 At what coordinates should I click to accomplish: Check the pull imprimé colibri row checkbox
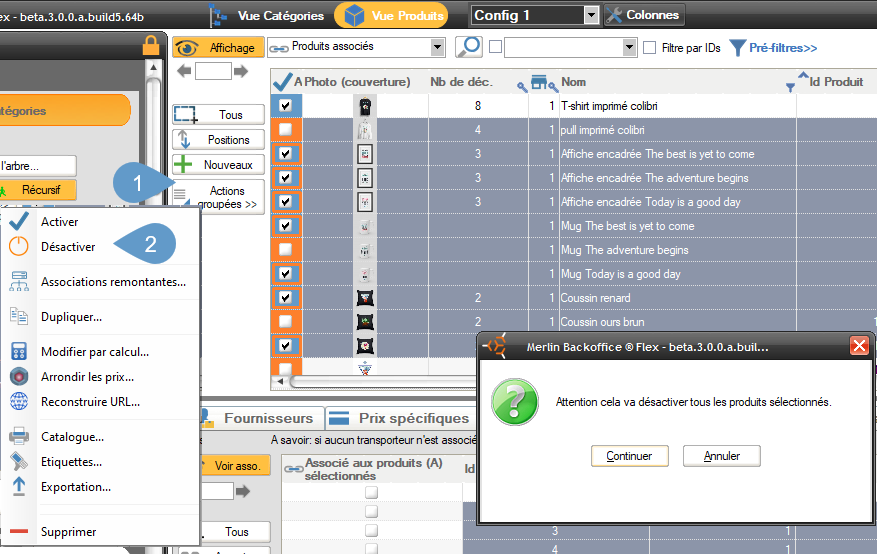click(x=285, y=130)
